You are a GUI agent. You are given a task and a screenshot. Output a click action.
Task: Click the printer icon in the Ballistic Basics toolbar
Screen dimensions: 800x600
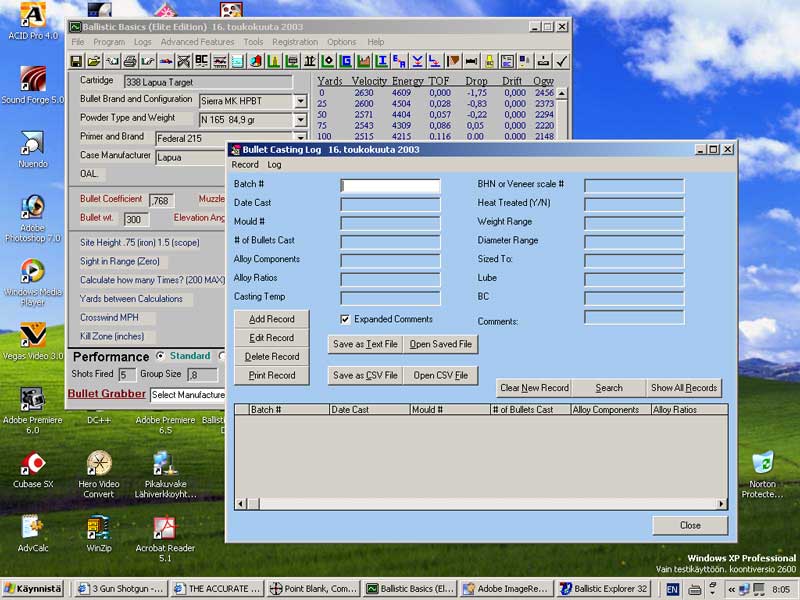pos(130,62)
